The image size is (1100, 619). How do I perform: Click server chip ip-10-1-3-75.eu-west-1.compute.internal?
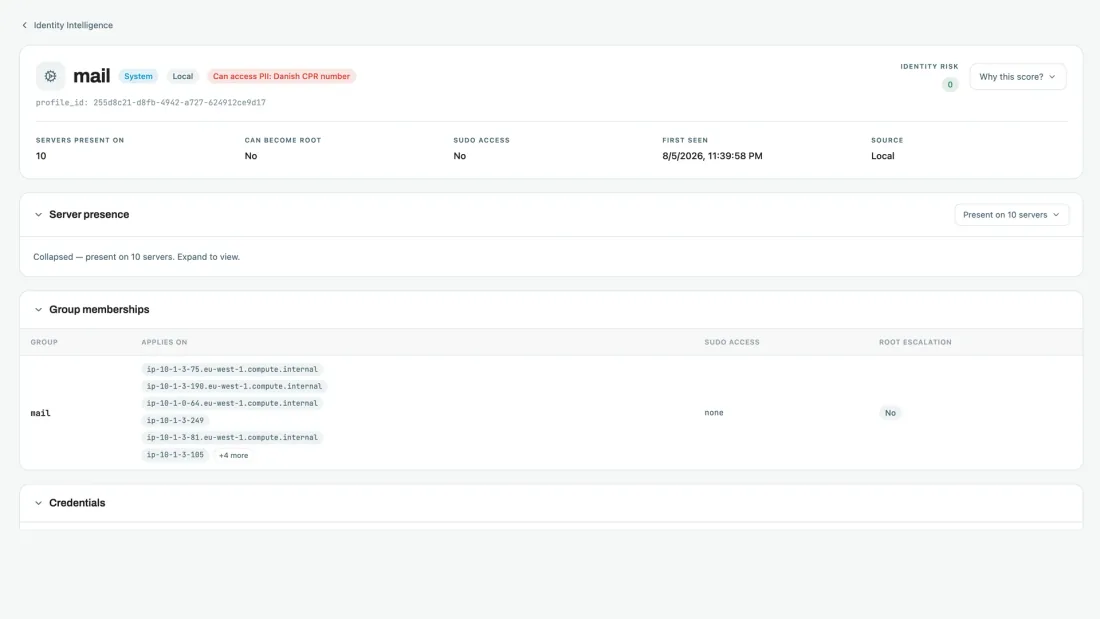tap(232, 369)
